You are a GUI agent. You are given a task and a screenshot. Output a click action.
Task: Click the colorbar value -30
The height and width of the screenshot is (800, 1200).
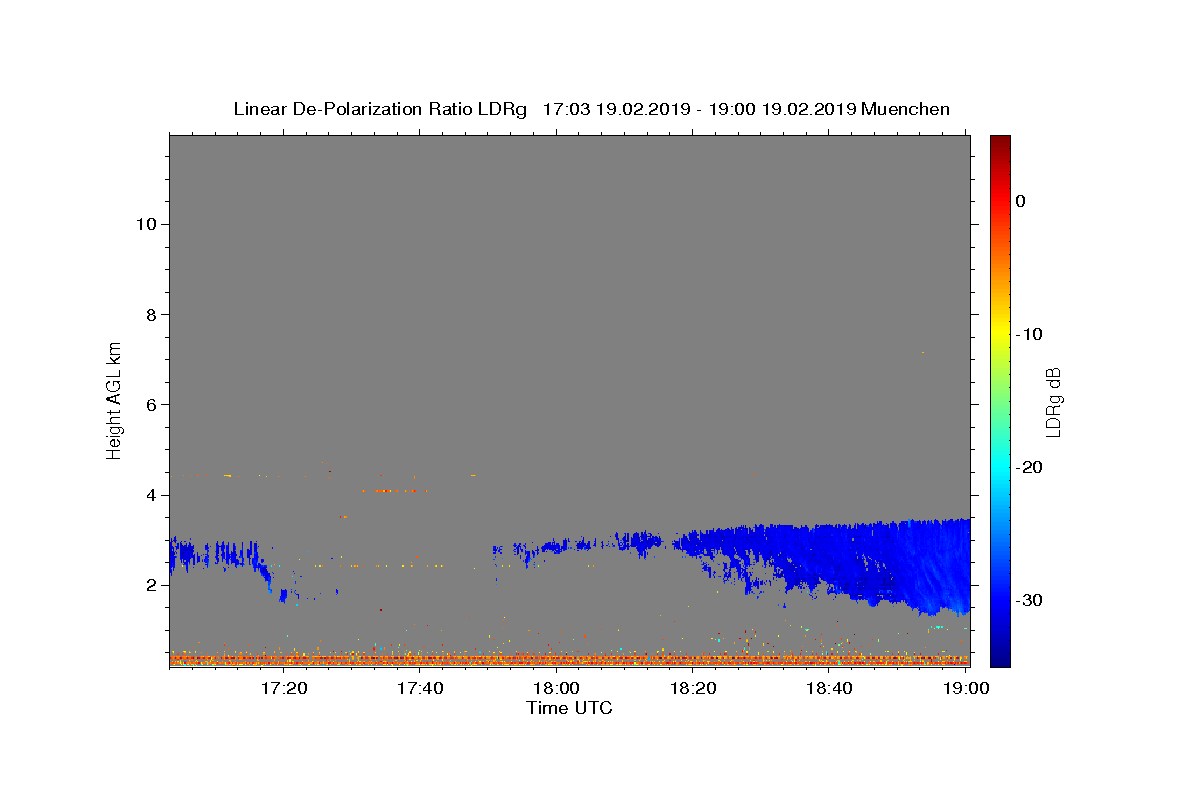tap(1030, 600)
